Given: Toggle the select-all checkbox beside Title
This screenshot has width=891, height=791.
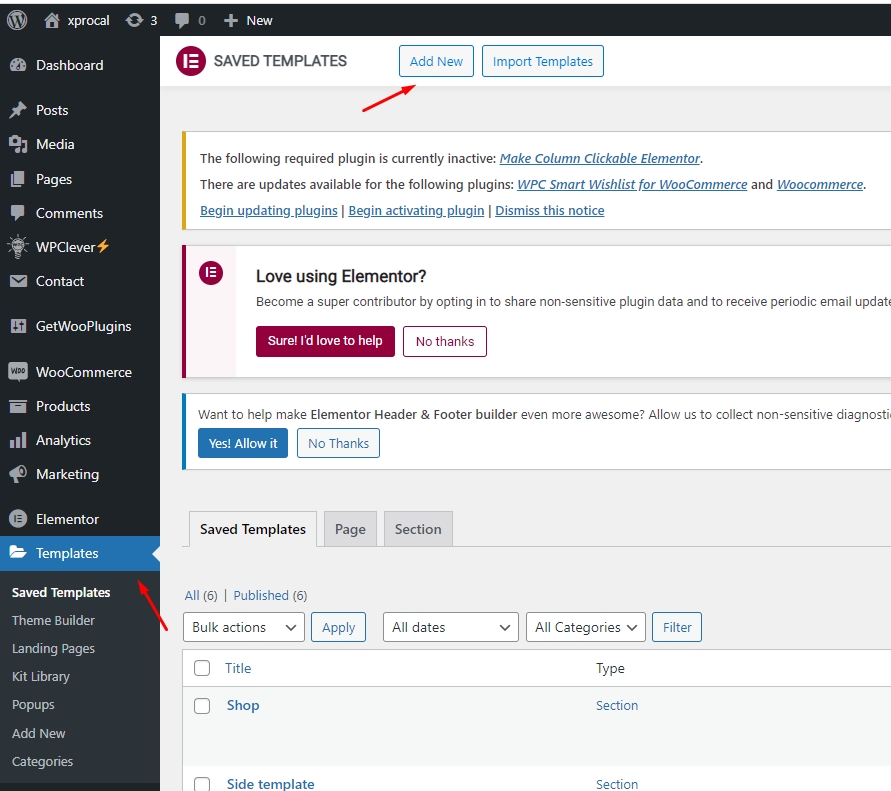Looking at the screenshot, I should [x=202, y=668].
